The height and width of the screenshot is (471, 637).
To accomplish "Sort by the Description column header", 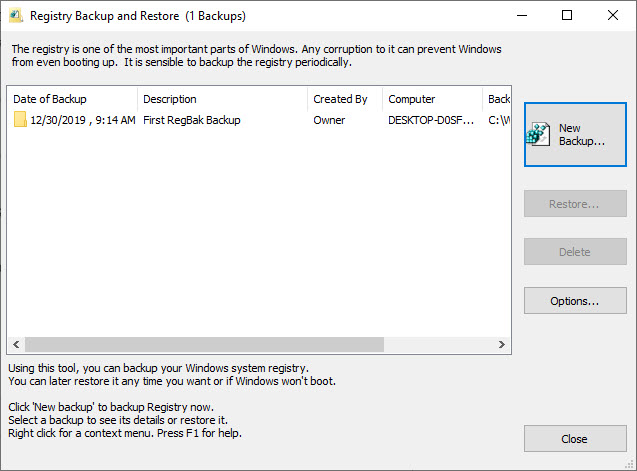I will pos(222,99).
